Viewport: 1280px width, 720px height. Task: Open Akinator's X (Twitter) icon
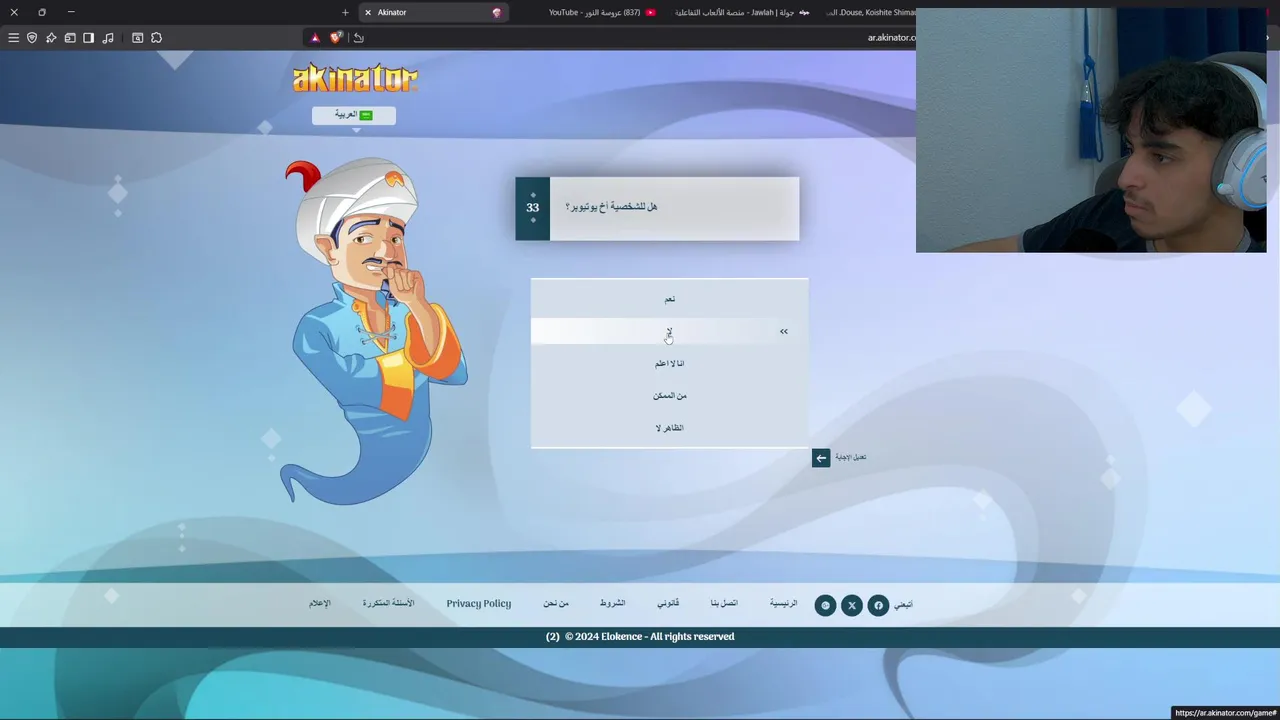852,605
